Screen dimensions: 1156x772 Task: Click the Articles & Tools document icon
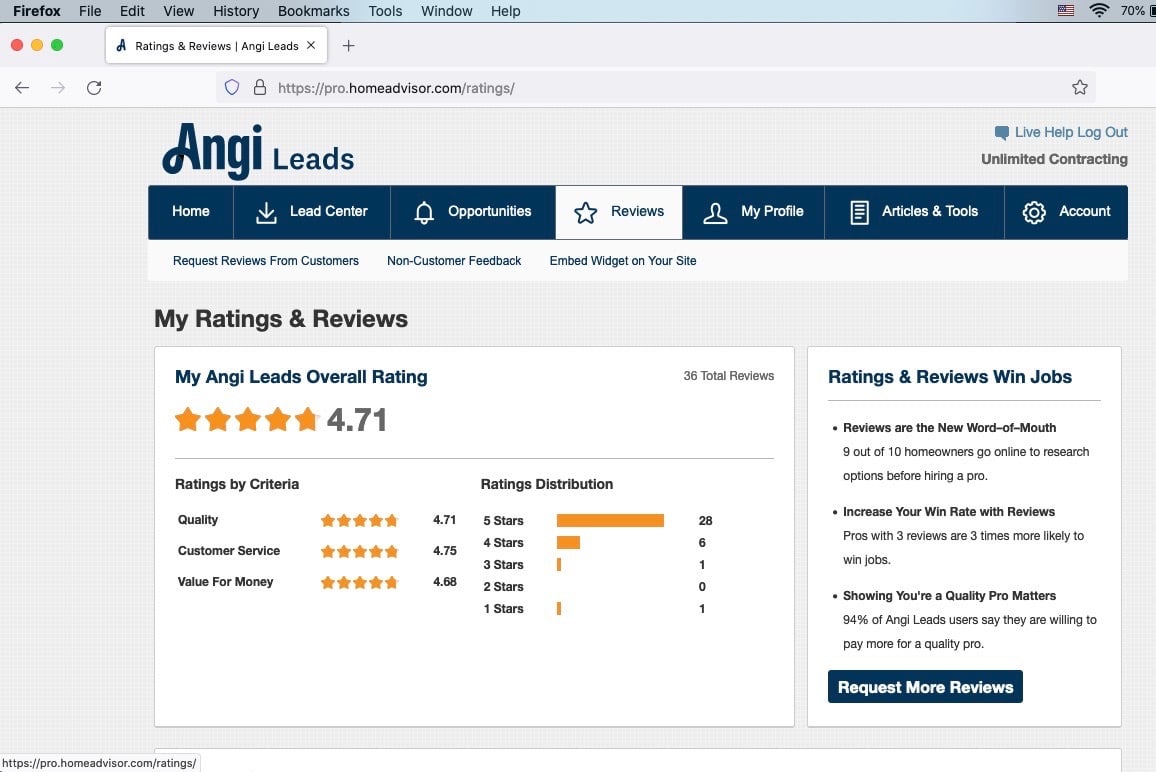(x=859, y=212)
